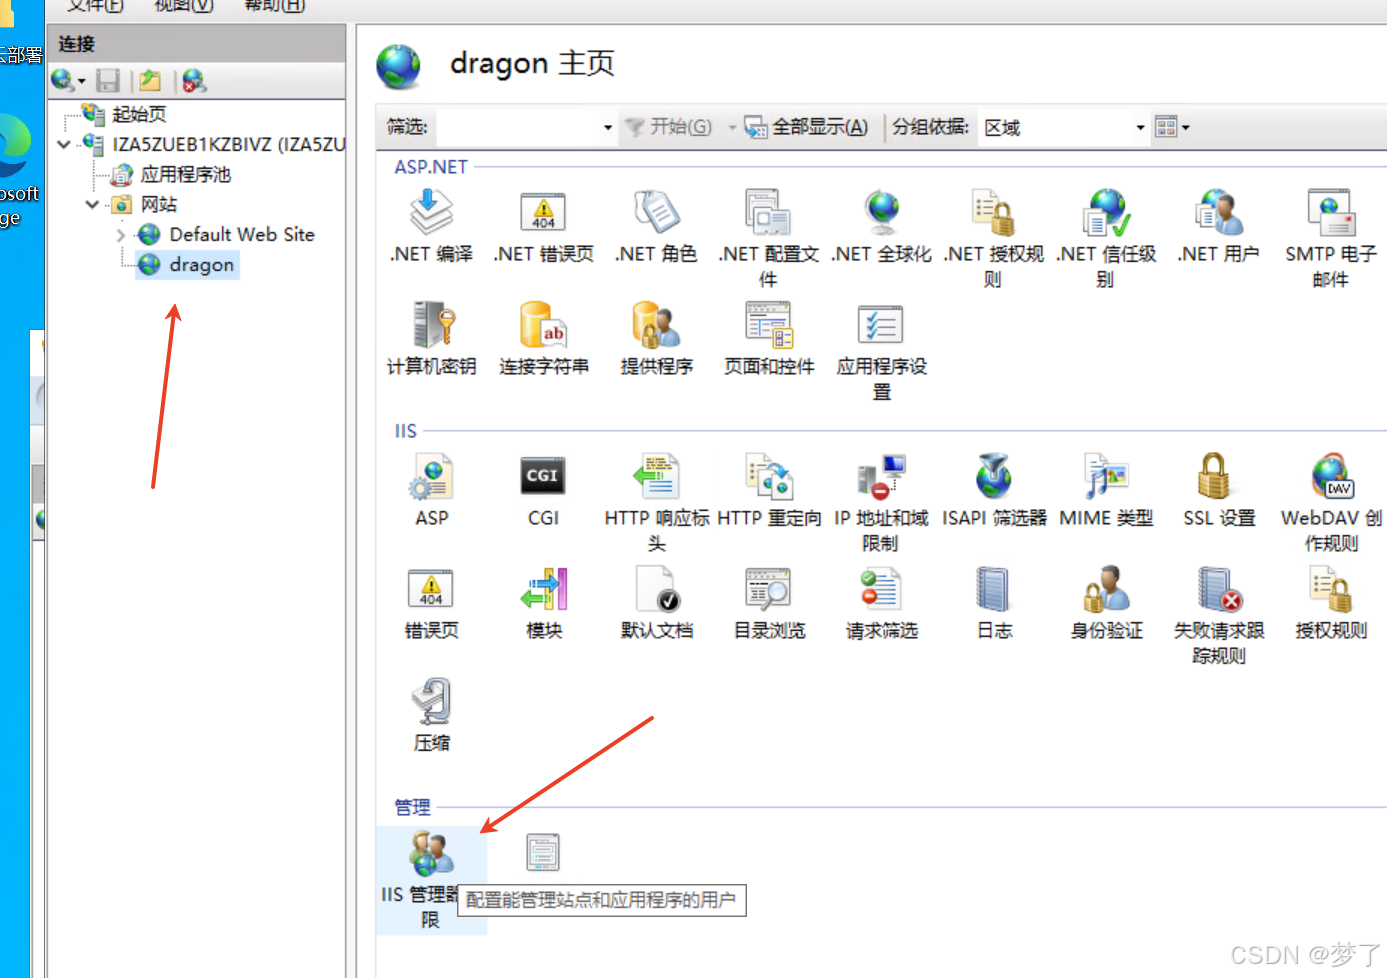Image resolution: width=1387 pixels, height=978 pixels.
Task: Collapse the server node expander
Action: tap(65, 144)
